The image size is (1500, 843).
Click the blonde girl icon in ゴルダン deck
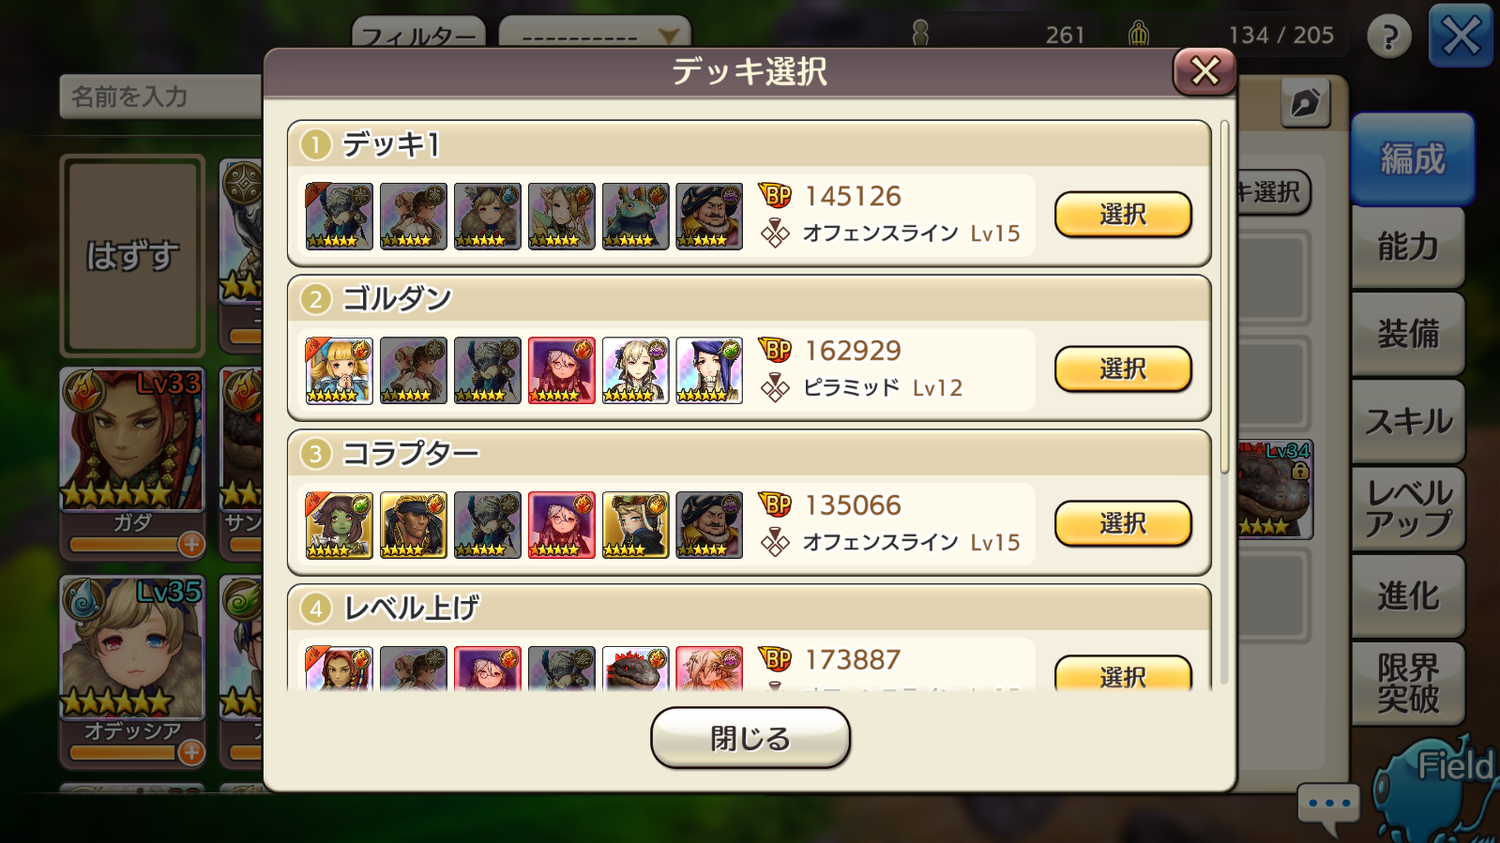coord(339,370)
